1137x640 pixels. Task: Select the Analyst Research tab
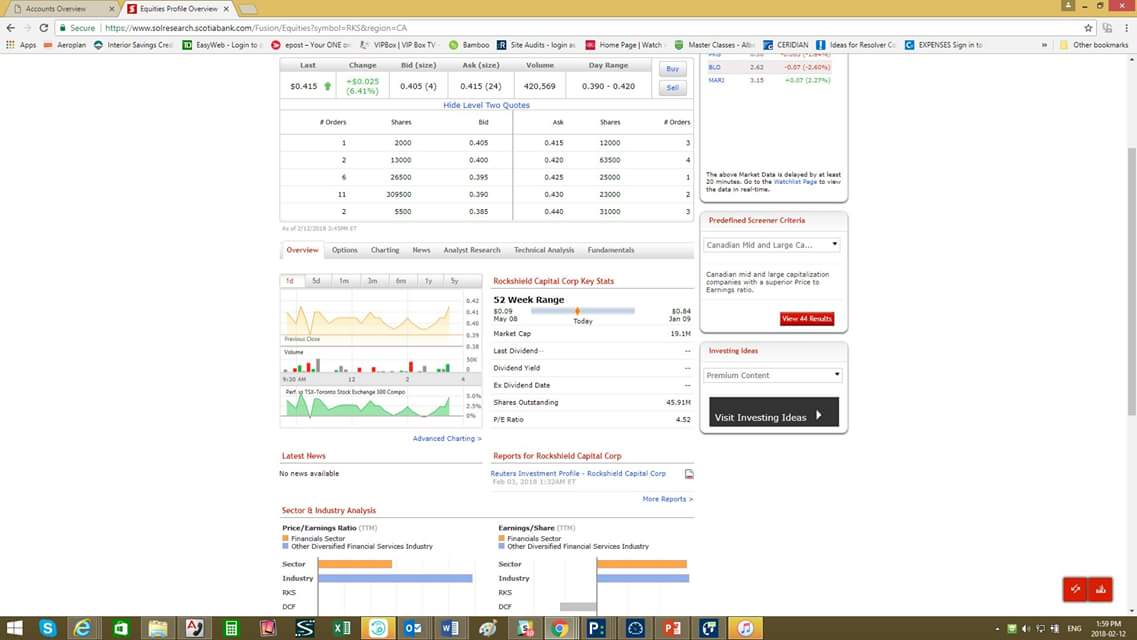tap(472, 250)
